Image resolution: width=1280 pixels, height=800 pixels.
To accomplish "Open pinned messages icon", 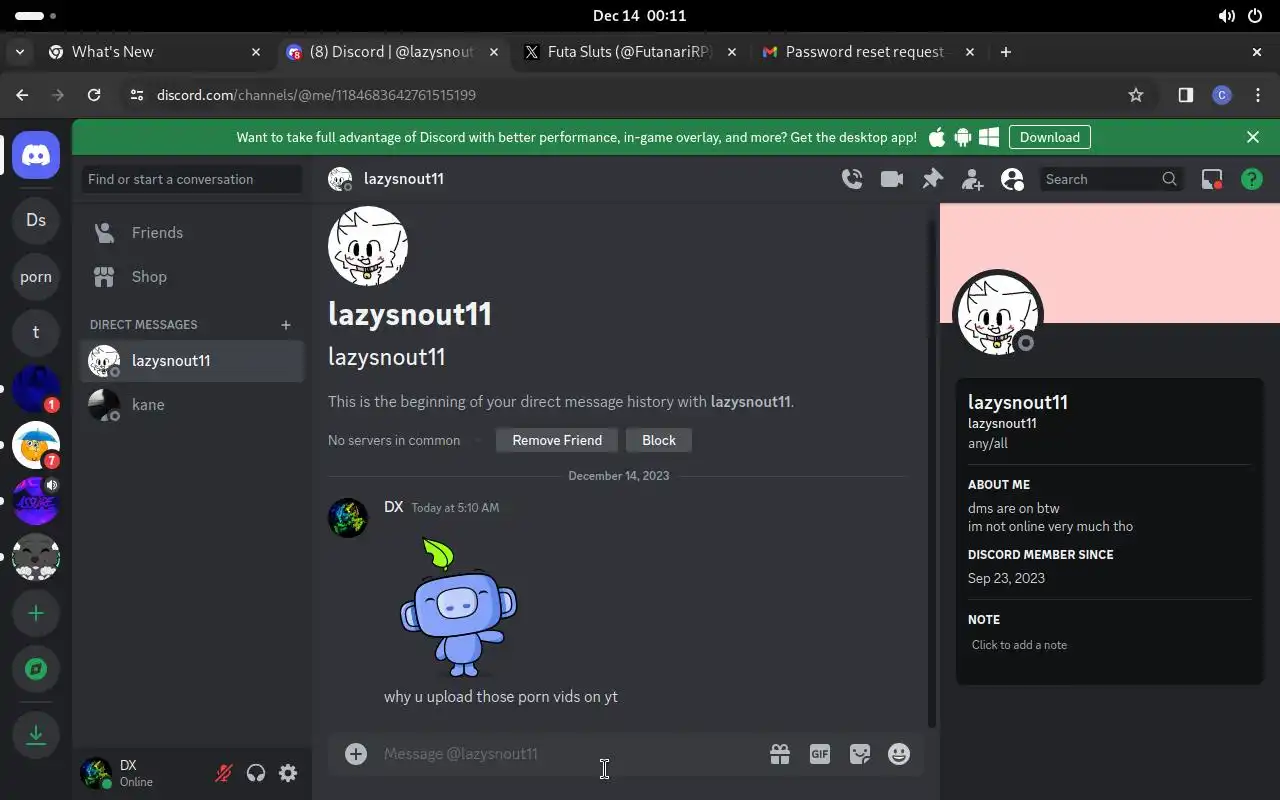I will click(x=932, y=179).
